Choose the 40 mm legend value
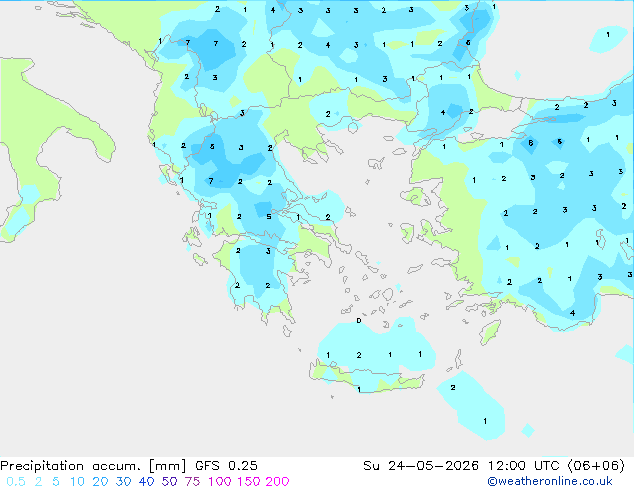Screen dimensions: 634x490 pos(146,482)
